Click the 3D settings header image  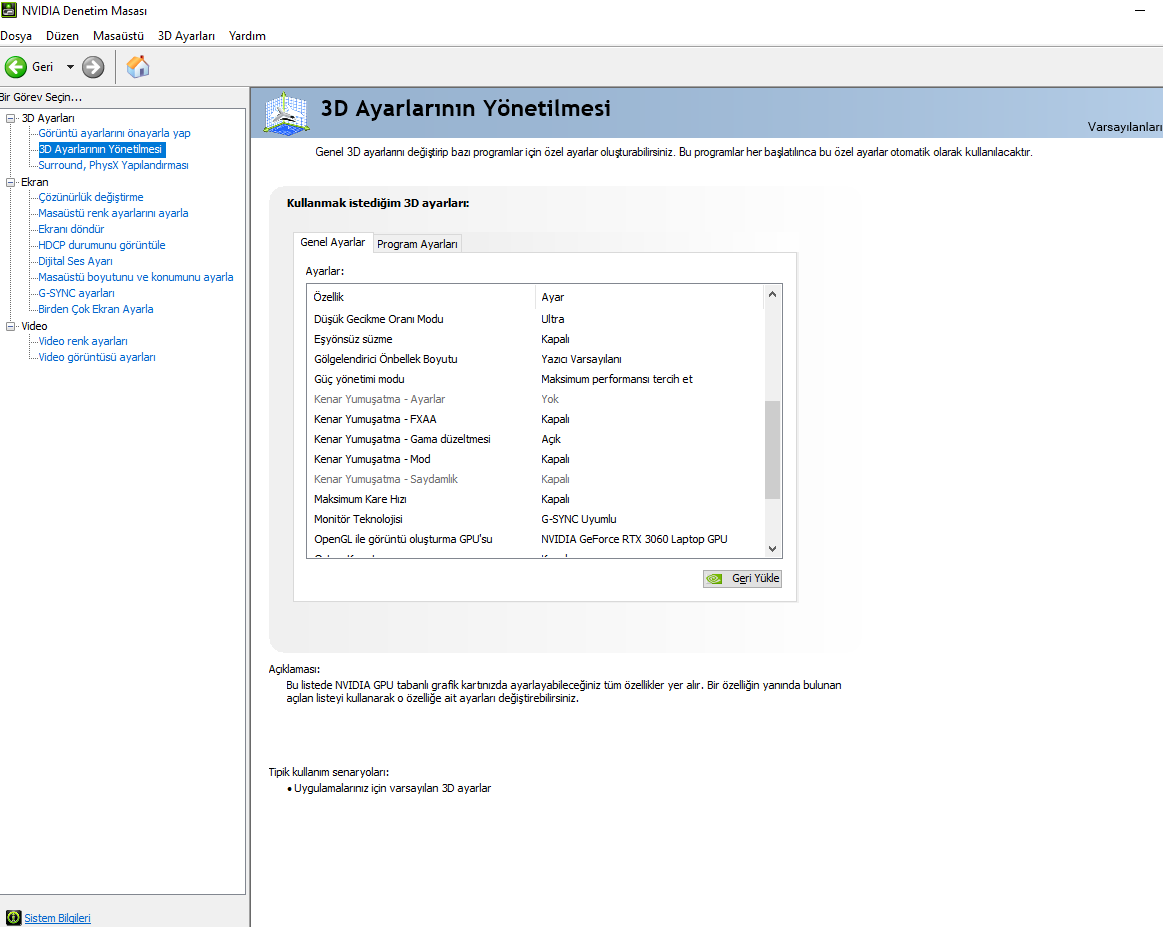(x=286, y=113)
